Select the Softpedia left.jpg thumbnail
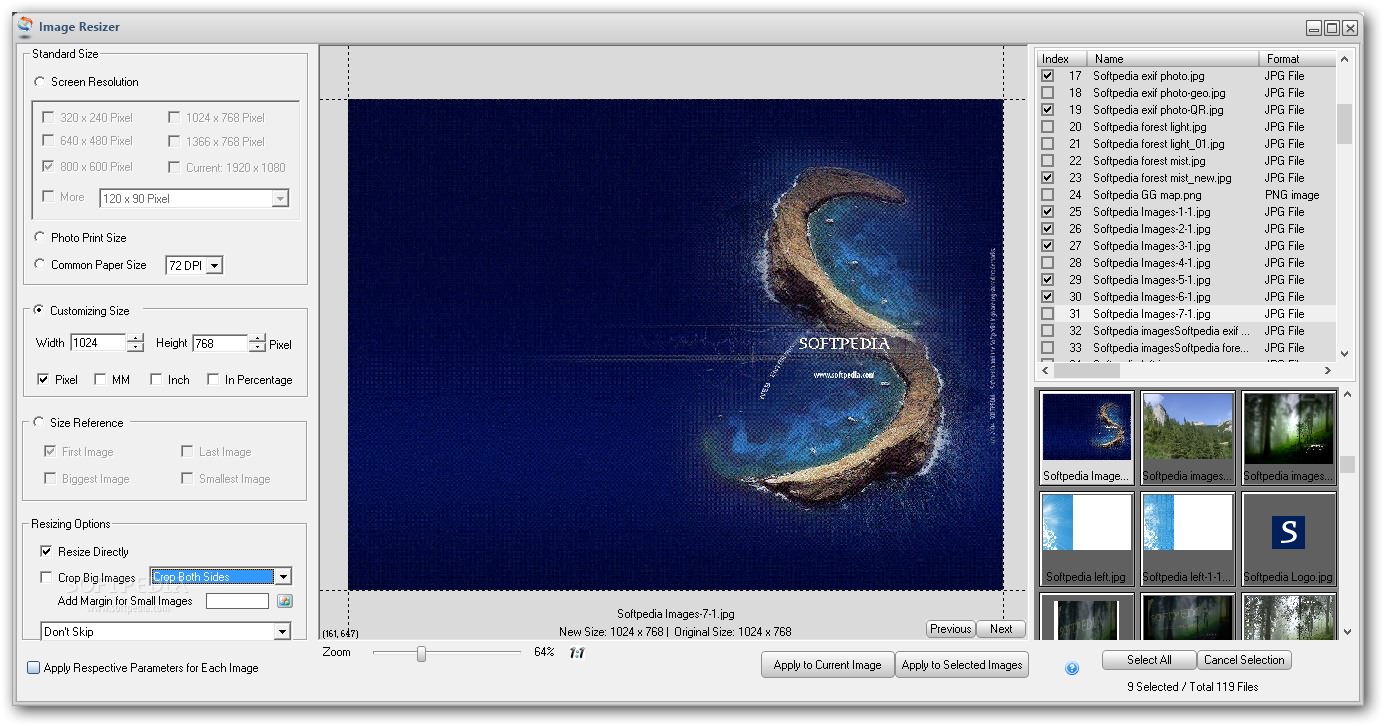Viewport: 1384px width, 726px height. (x=1087, y=538)
